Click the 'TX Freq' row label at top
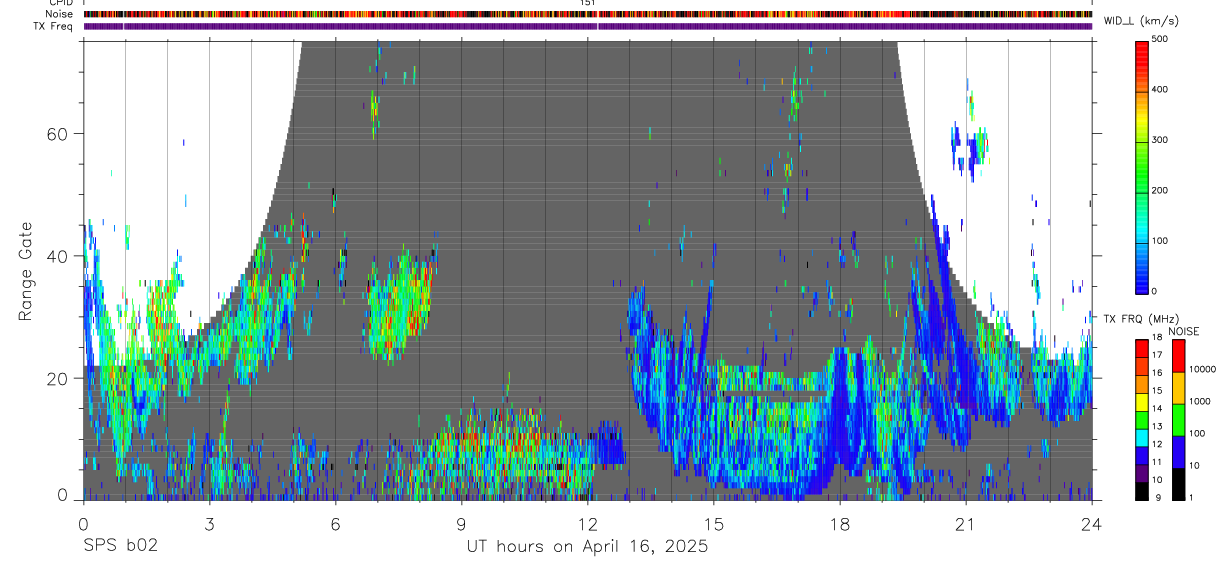 54,26
